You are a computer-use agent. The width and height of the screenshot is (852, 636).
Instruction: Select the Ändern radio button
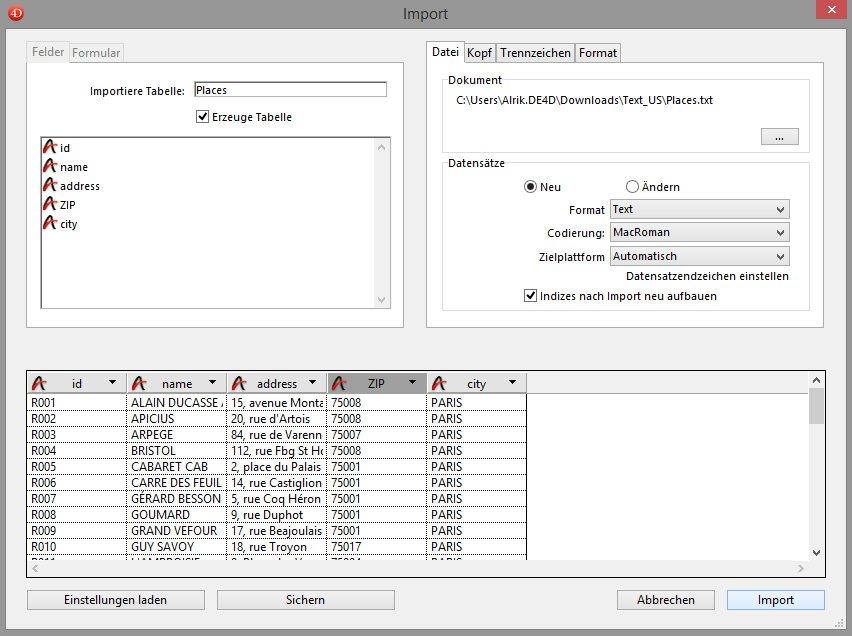coord(632,187)
